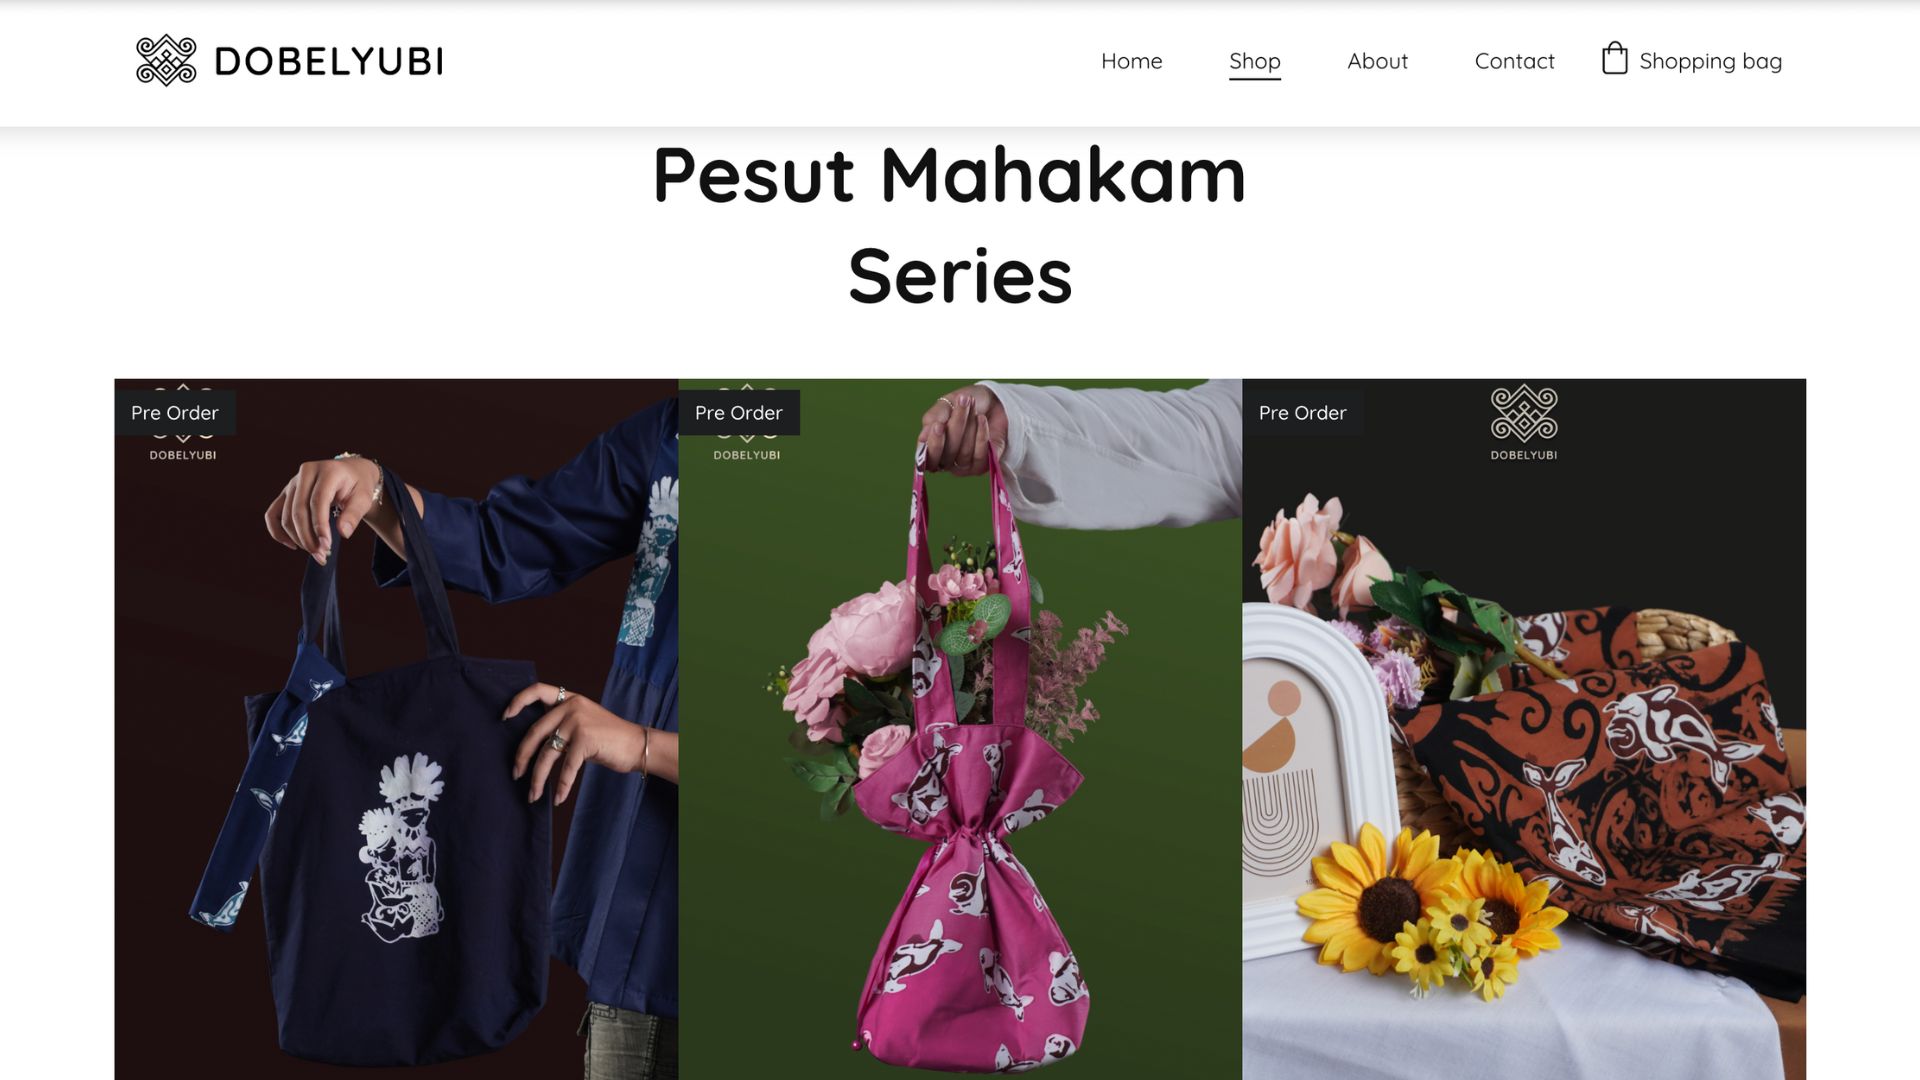This screenshot has height=1080, width=1920.
Task: Click the Dobelyubi knot logo icon
Action: pyautogui.click(x=166, y=61)
